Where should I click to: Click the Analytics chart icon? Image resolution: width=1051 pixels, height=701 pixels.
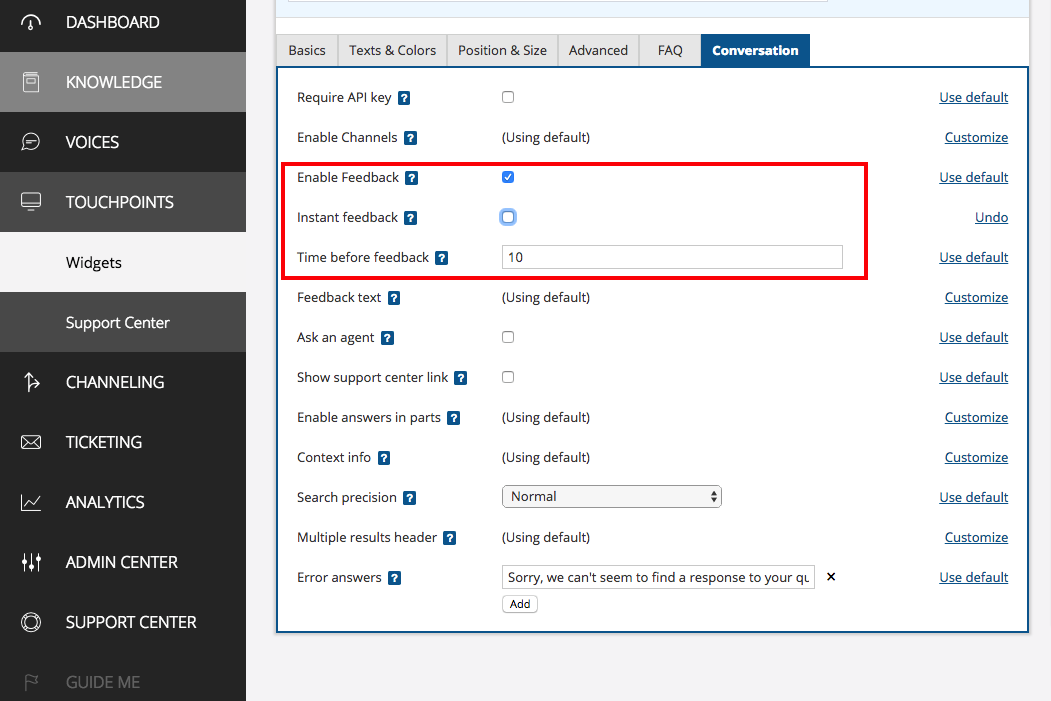click(x=31, y=502)
